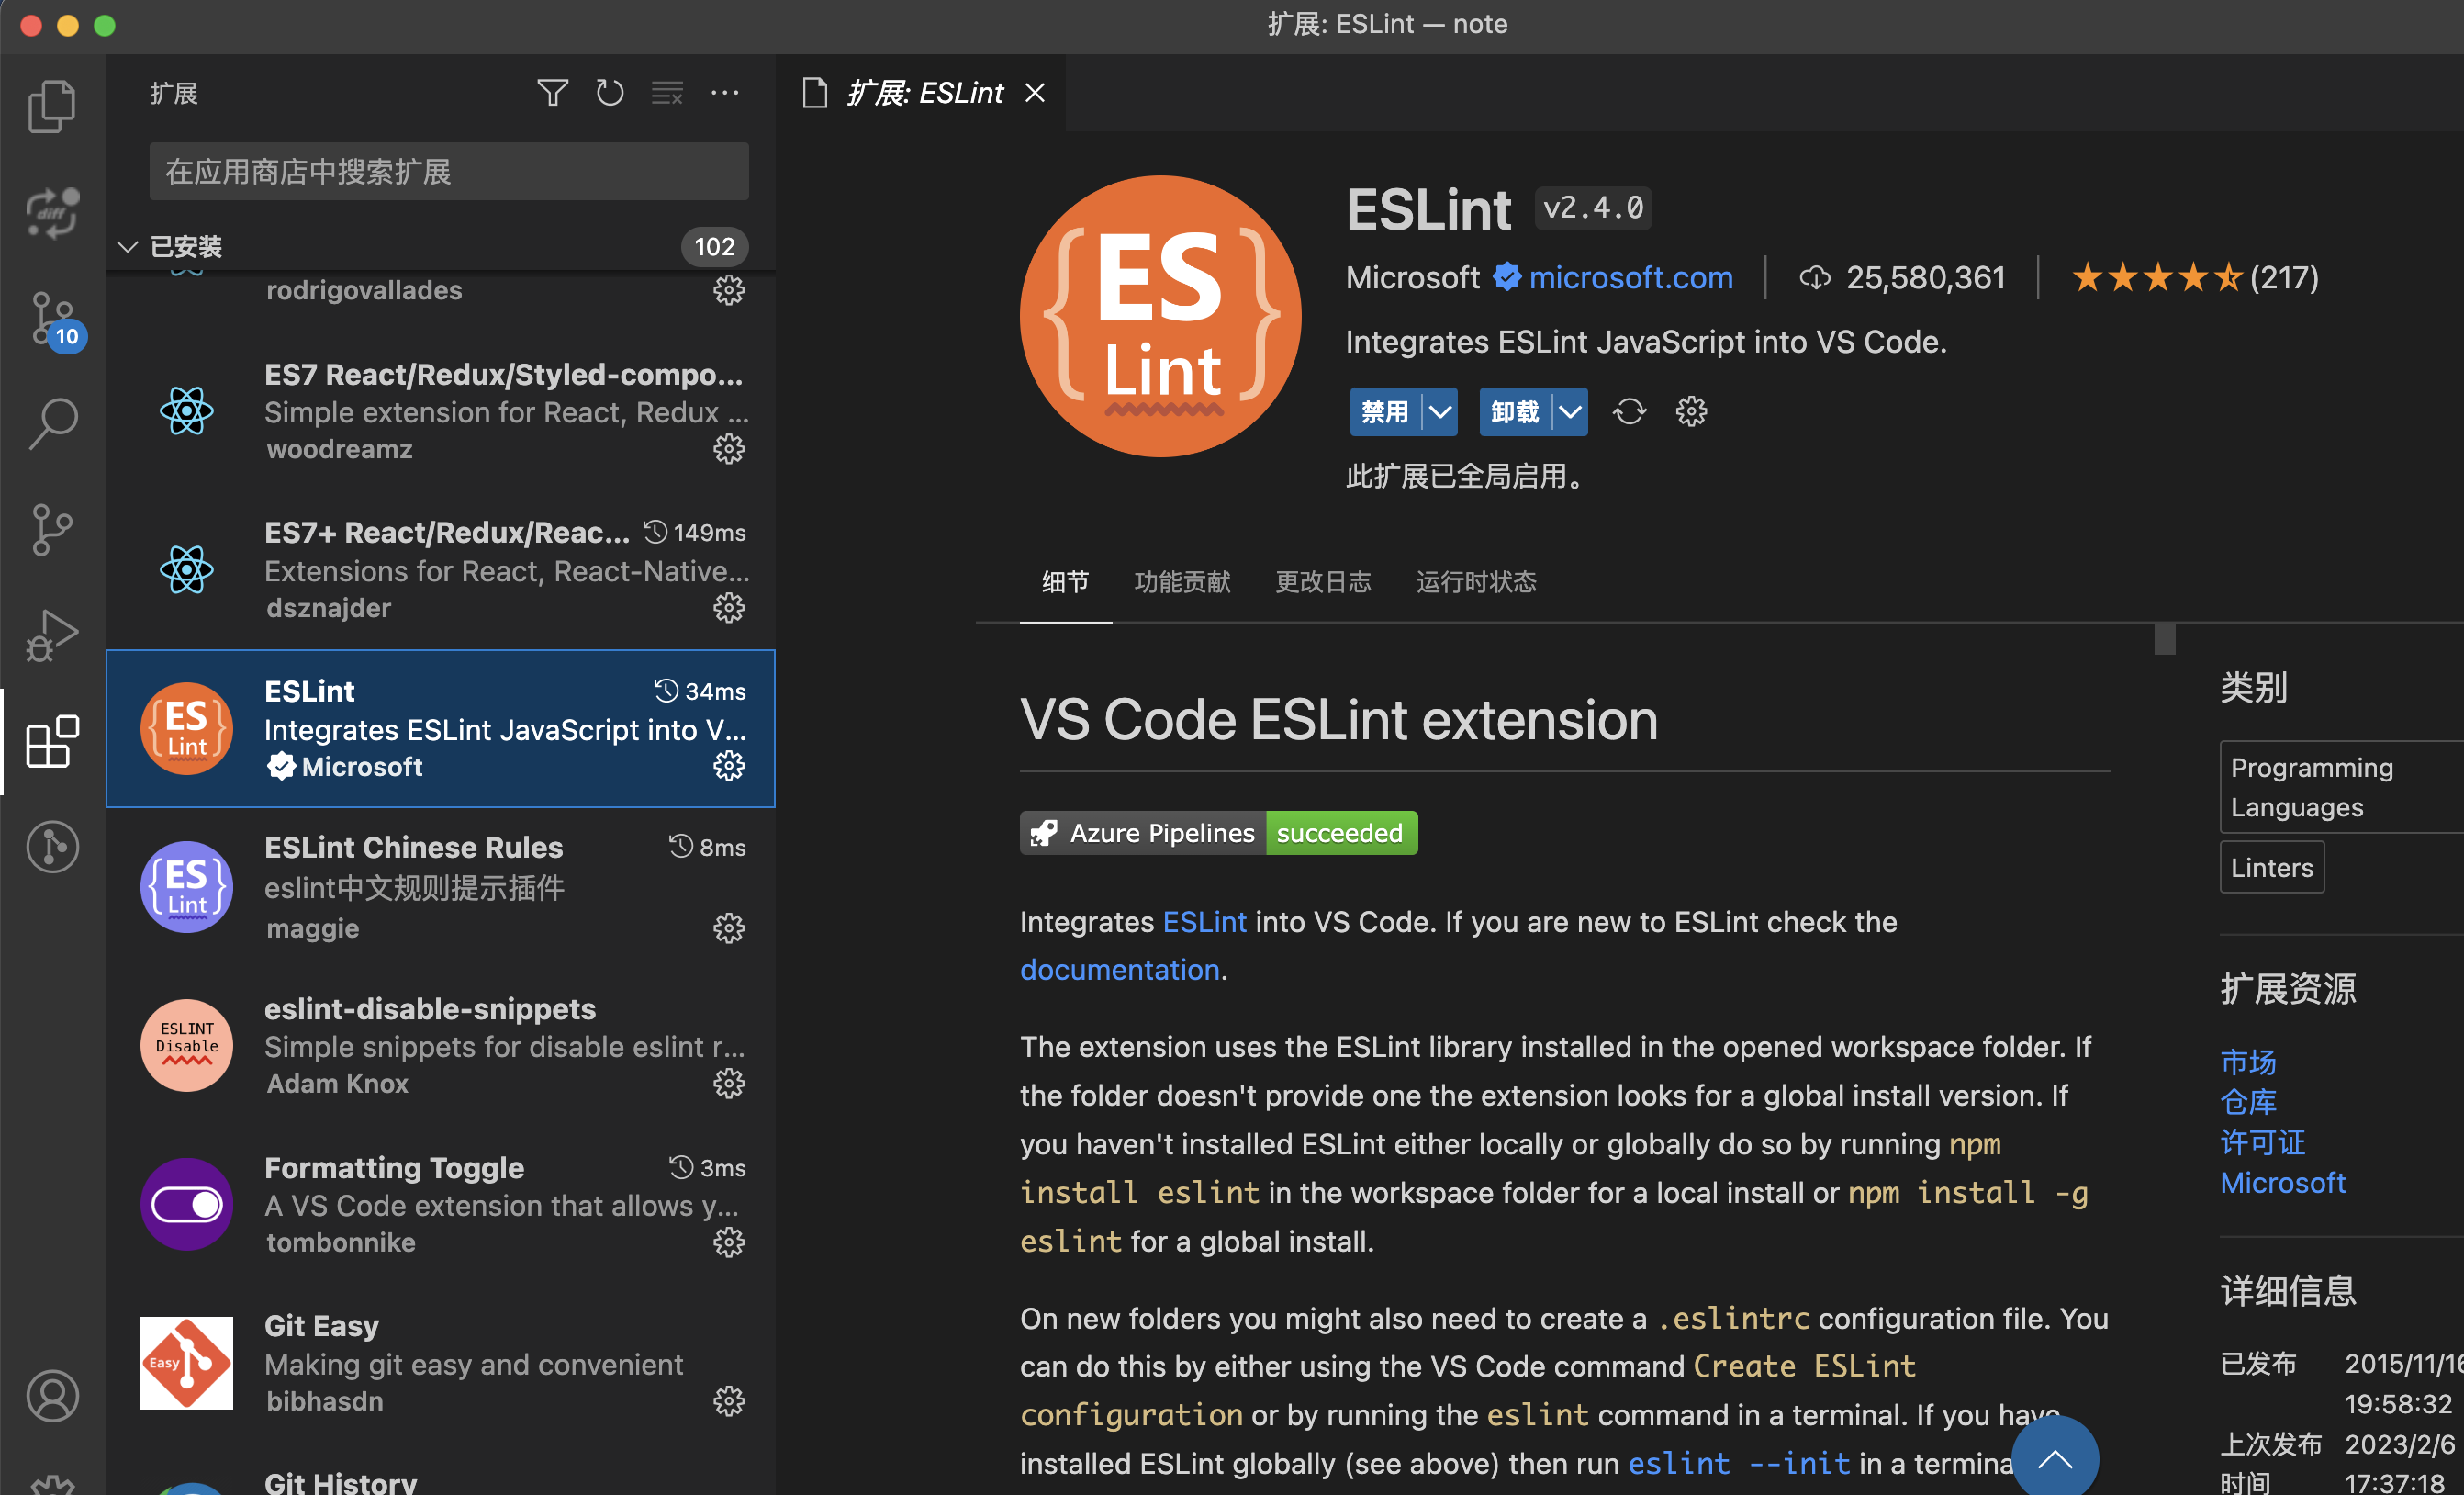
Task: Open the 许可证 license link
Action: (2262, 1143)
